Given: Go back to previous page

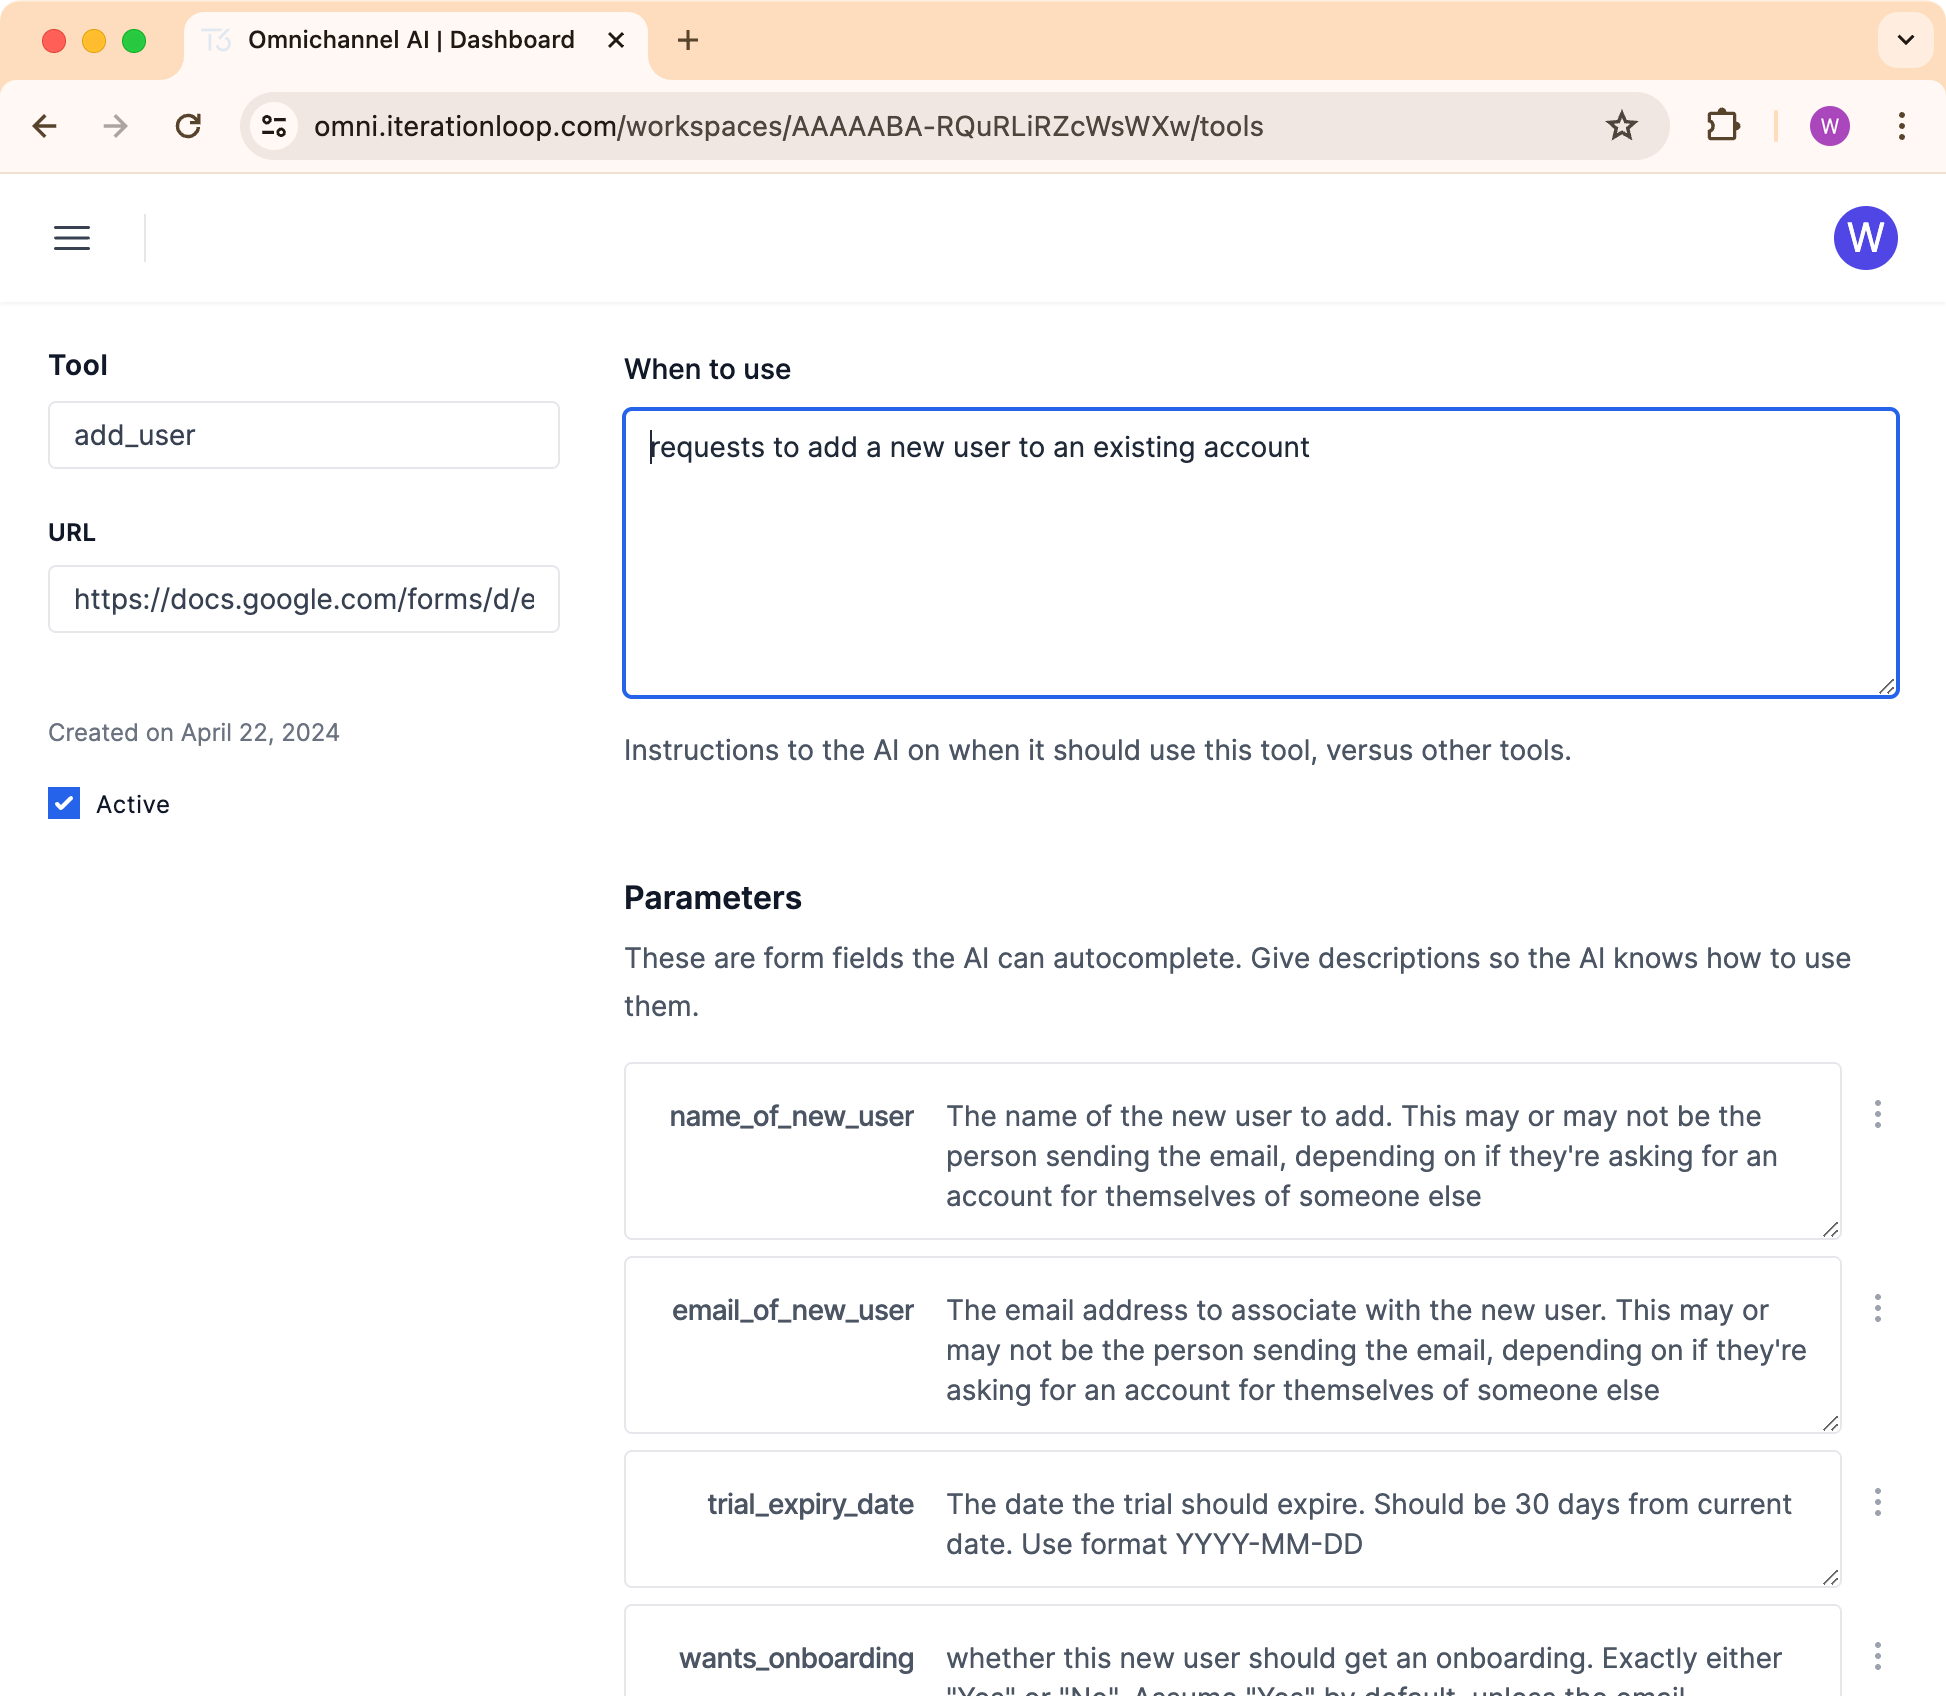Looking at the screenshot, I should tap(45, 126).
